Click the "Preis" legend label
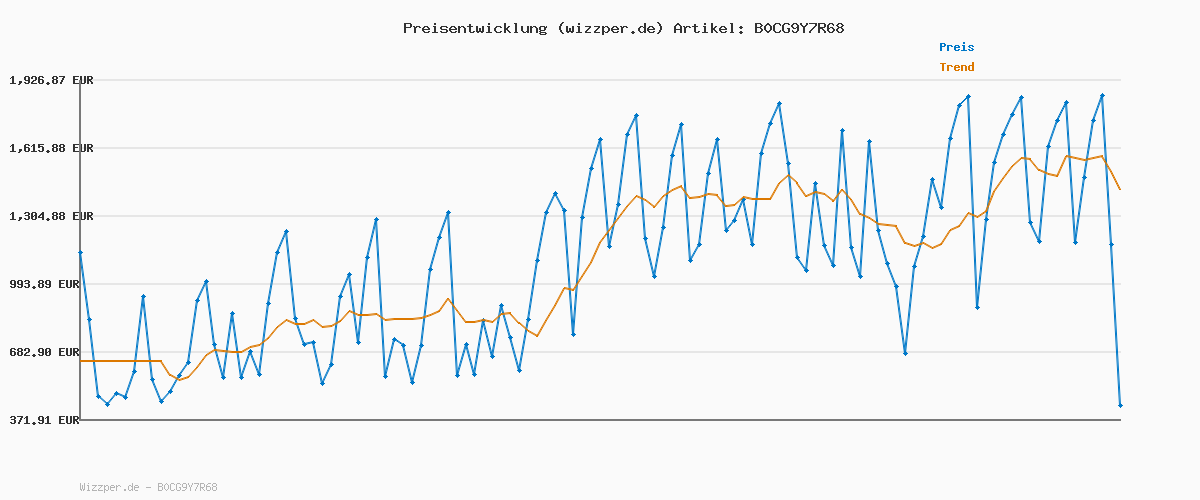 956,47
